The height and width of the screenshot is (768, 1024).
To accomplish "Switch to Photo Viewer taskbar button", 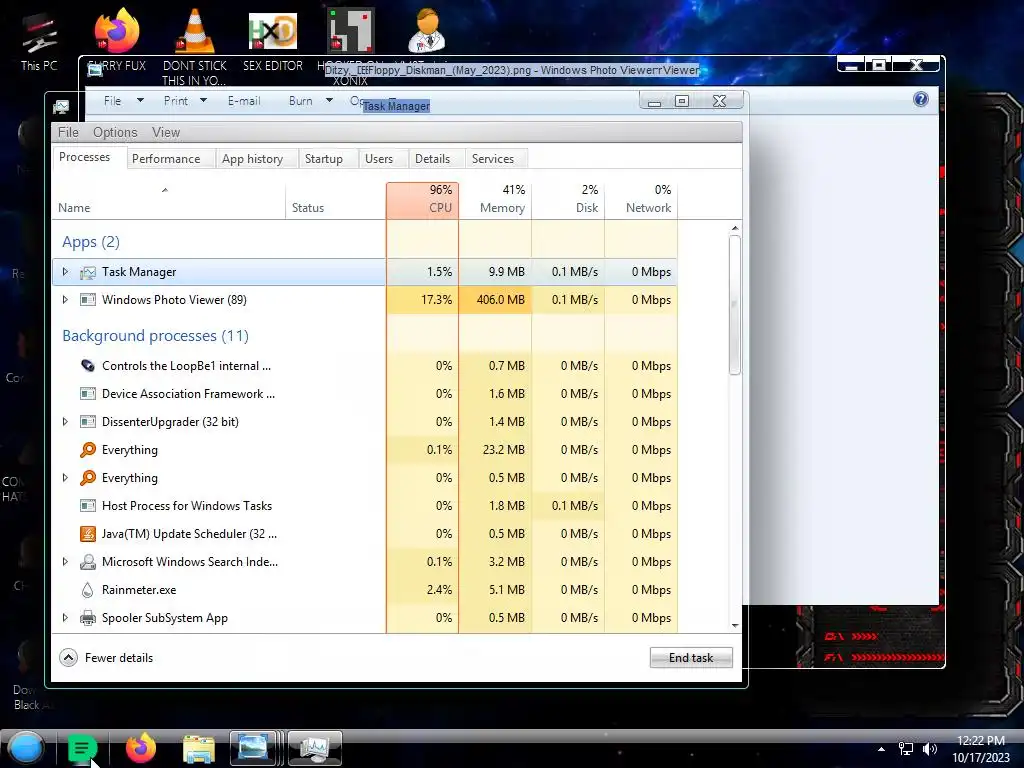I will (x=255, y=748).
